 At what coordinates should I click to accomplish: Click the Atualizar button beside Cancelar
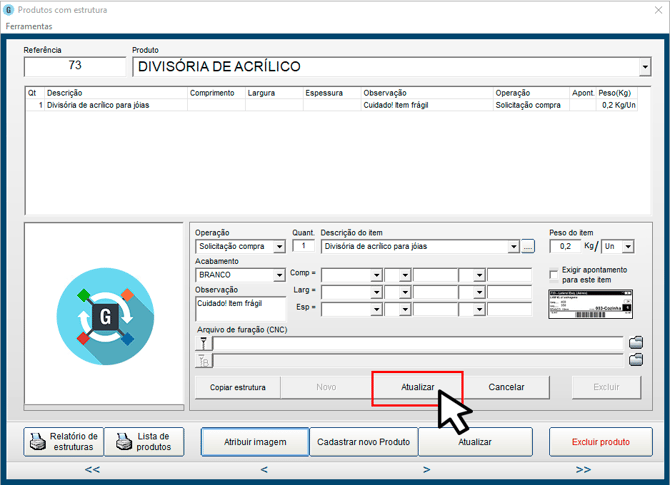(x=417, y=388)
